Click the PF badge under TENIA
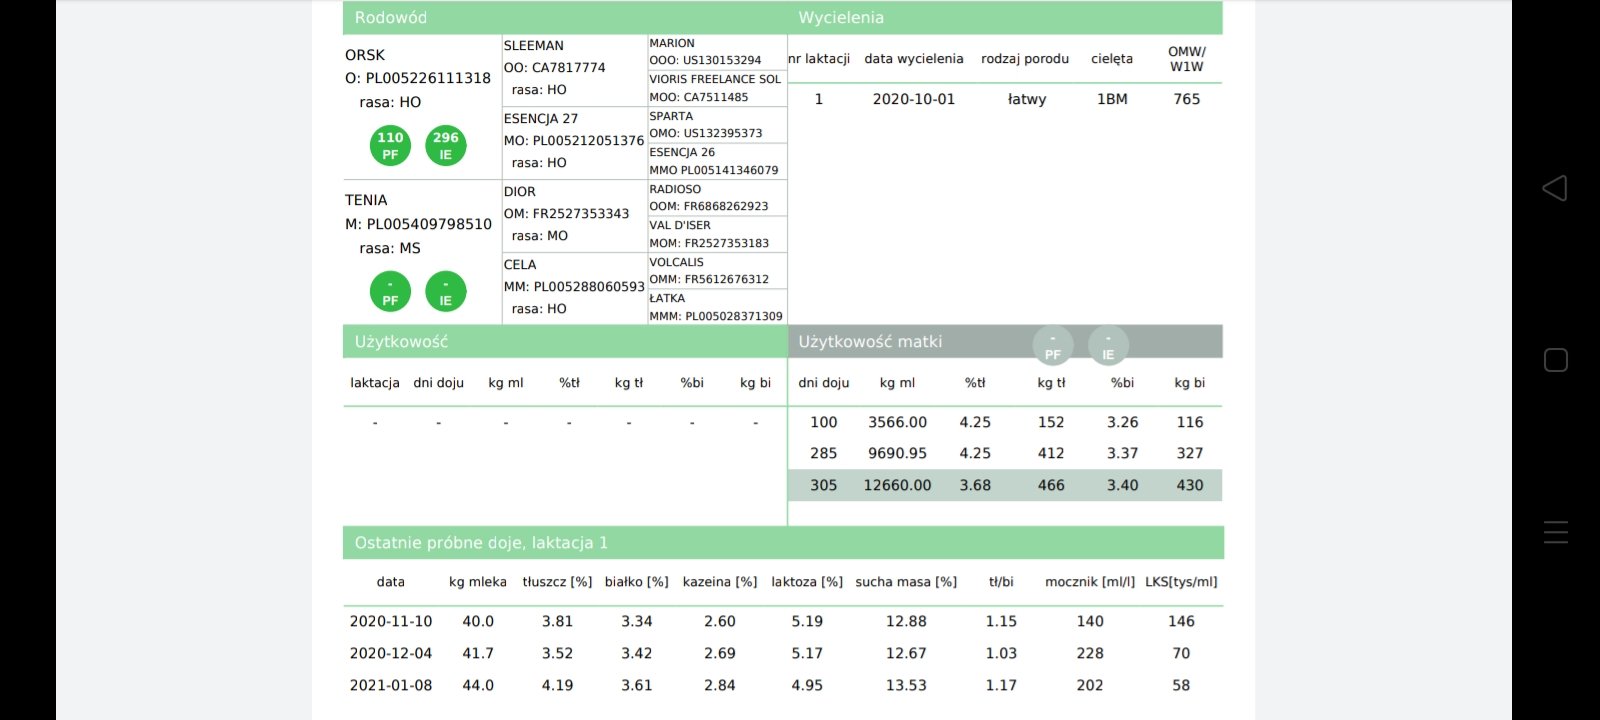Screen dimensions: 1600x720 point(390,292)
